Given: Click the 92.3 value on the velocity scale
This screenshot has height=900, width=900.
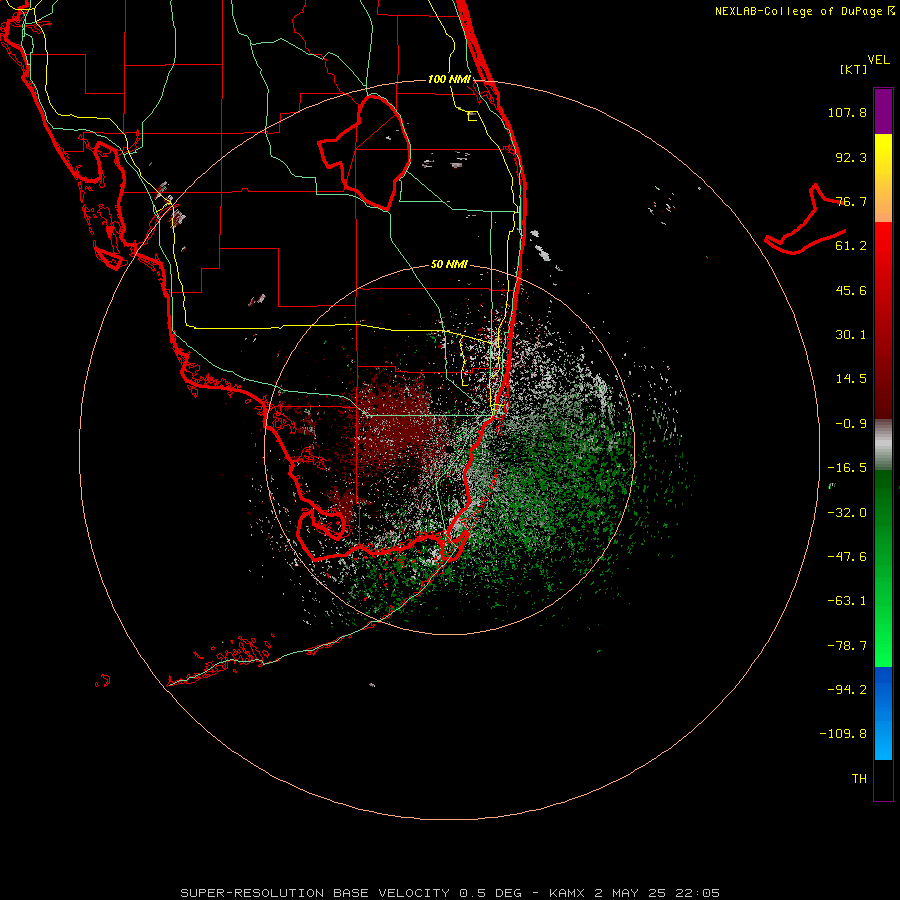Looking at the screenshot, I should click(851, 157).
